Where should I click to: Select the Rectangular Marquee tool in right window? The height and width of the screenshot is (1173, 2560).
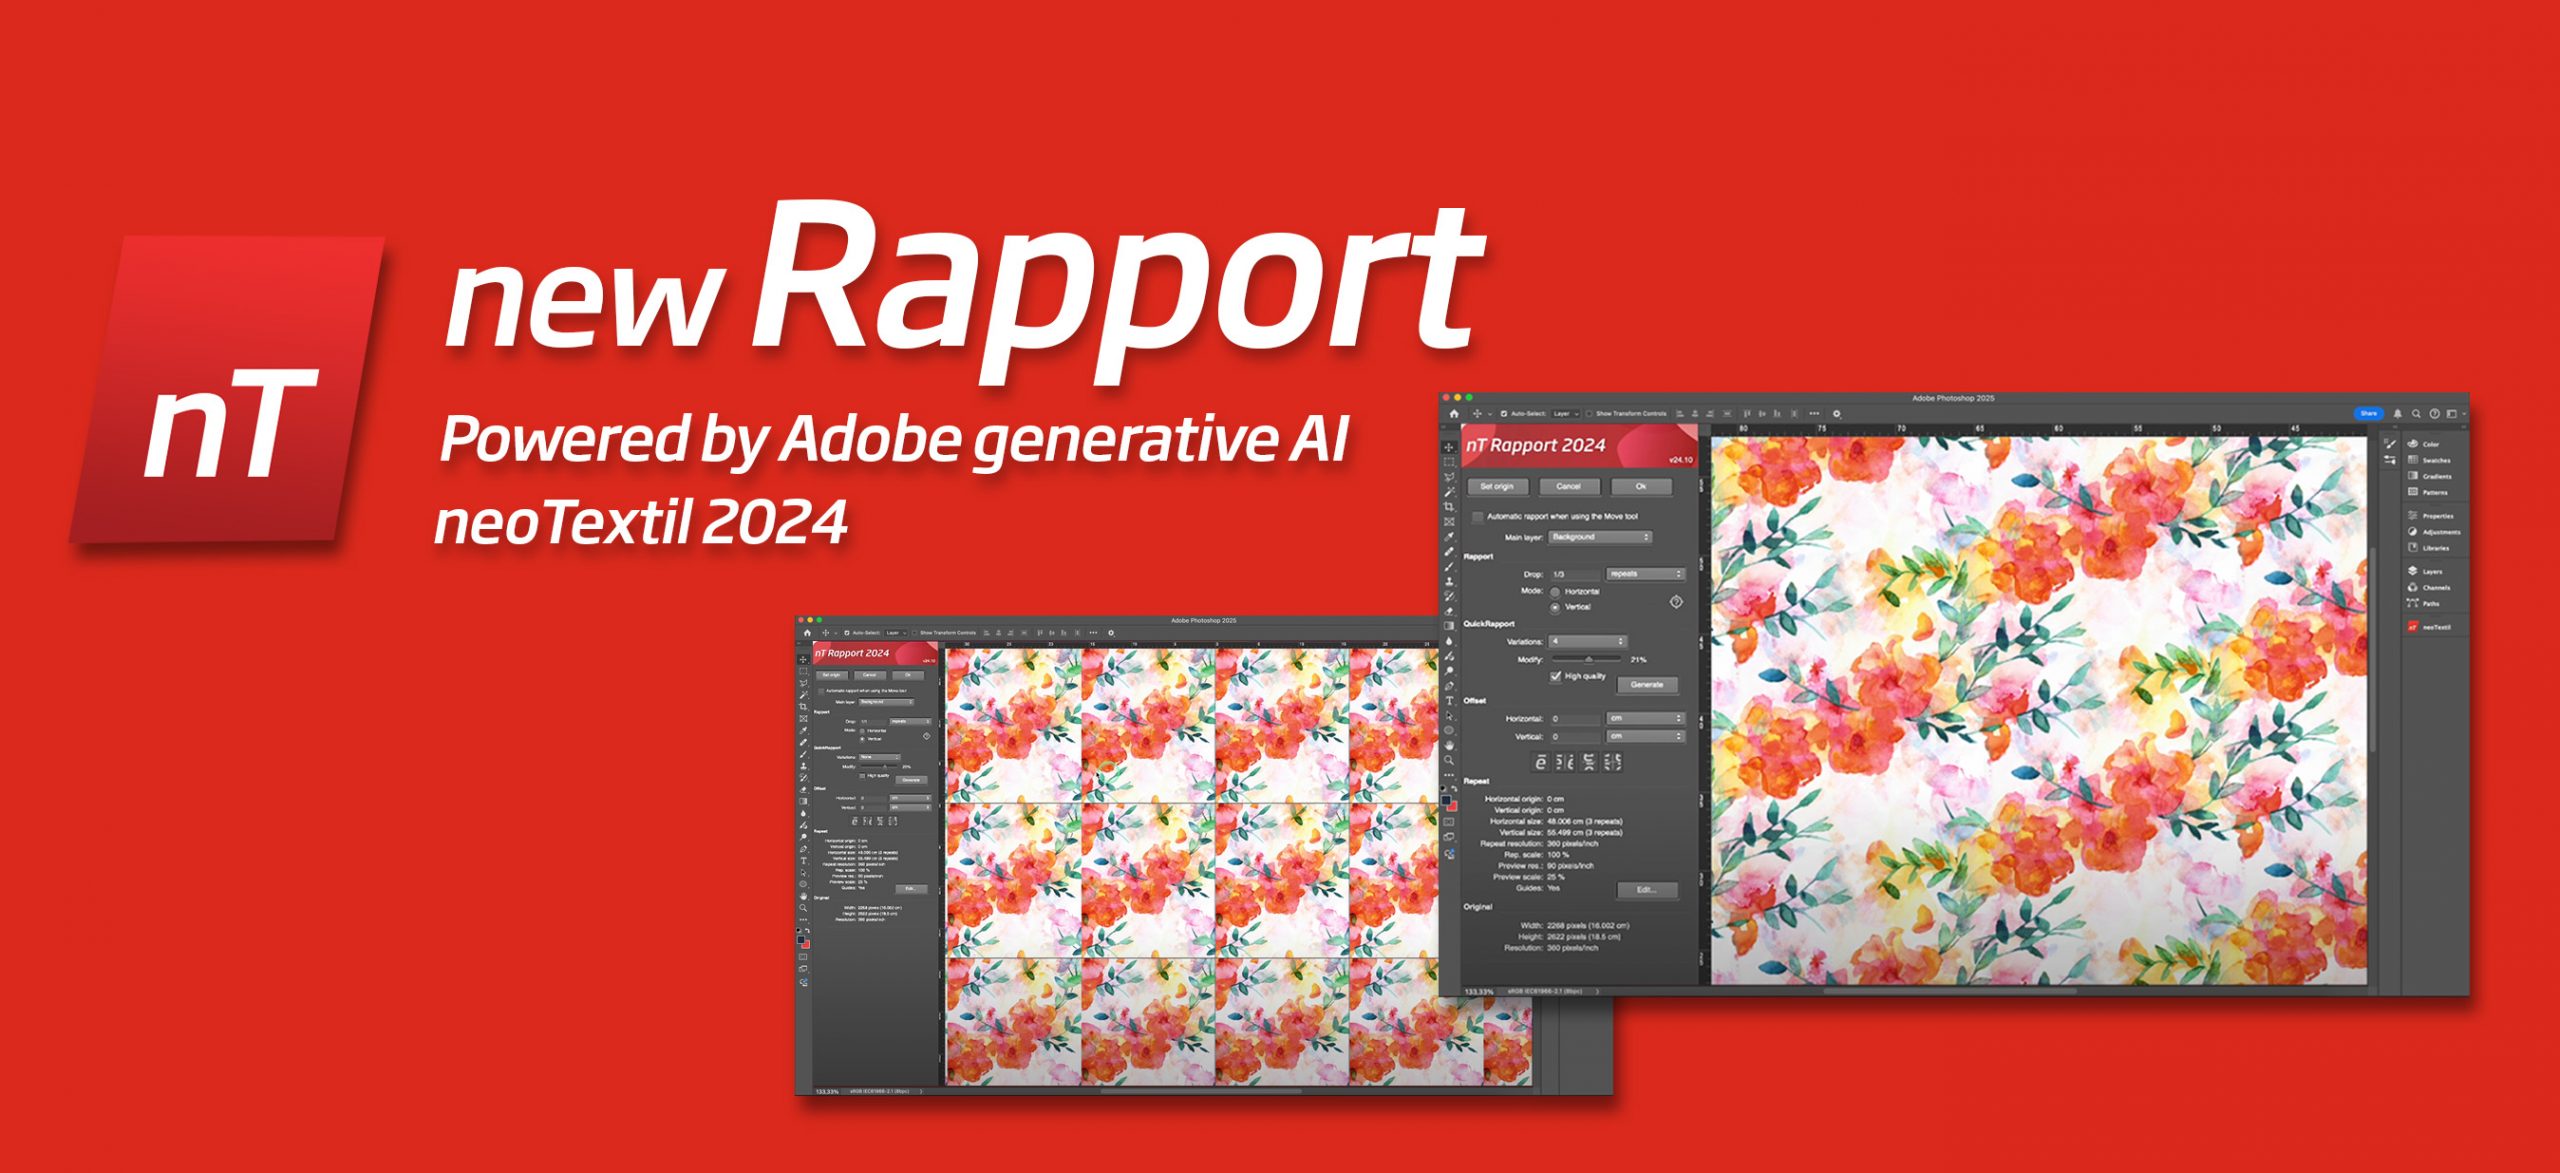[1449, 462]
